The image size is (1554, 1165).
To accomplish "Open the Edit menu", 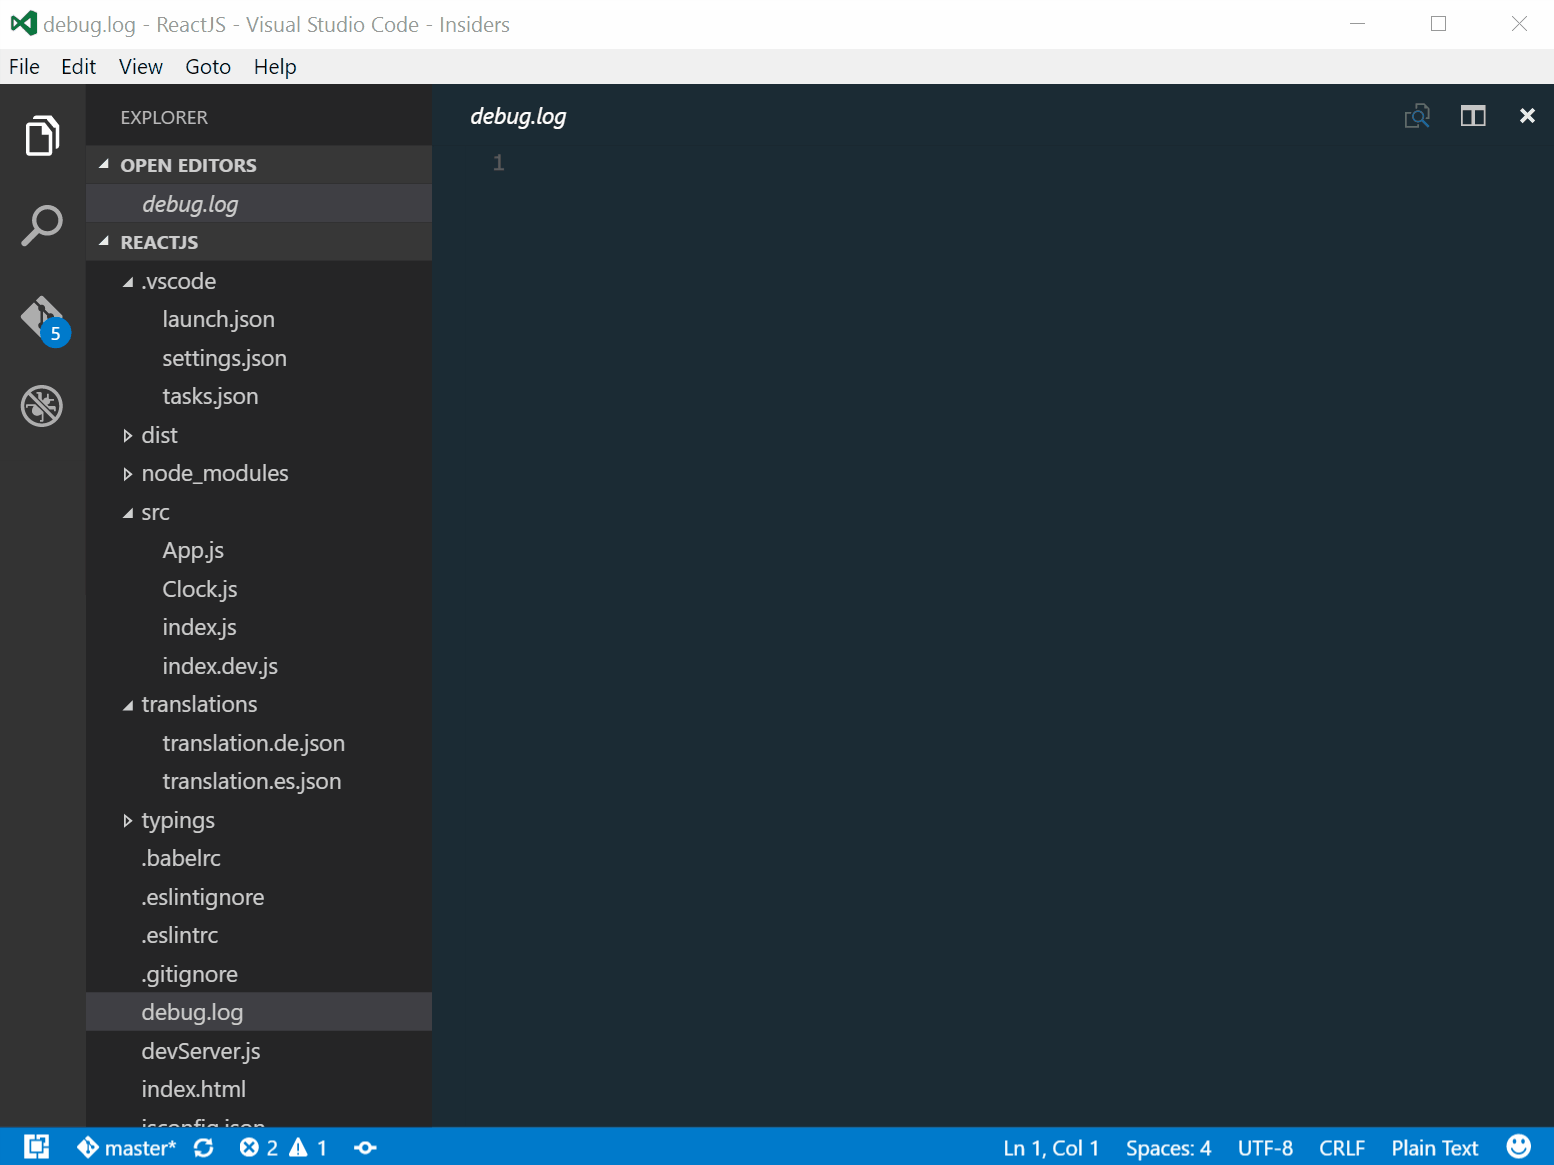I will coord(78,67).
